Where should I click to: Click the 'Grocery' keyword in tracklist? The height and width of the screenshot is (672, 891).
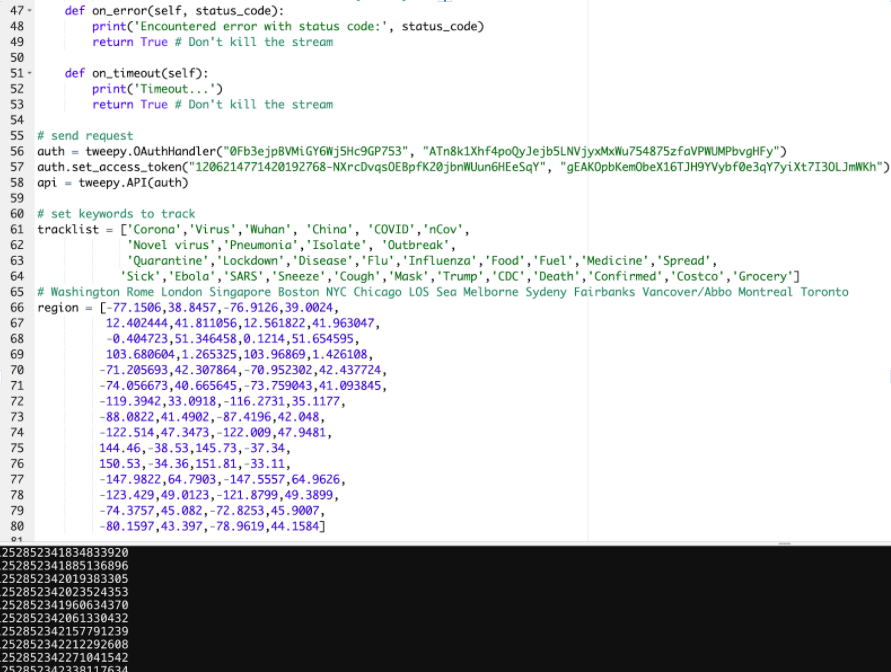point(765,276)
